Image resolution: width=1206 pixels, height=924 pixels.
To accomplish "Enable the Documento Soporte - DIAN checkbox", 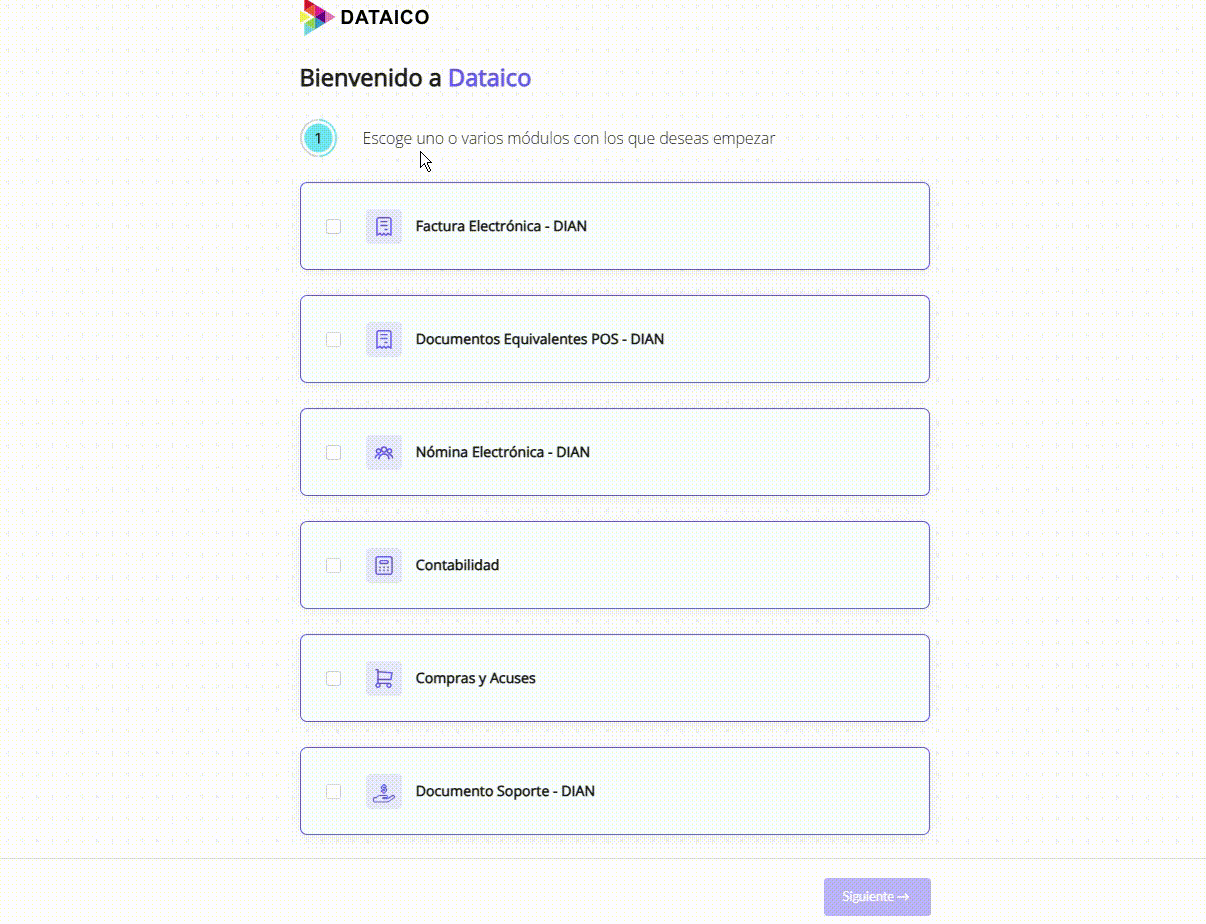I will (x=333, y=790).
